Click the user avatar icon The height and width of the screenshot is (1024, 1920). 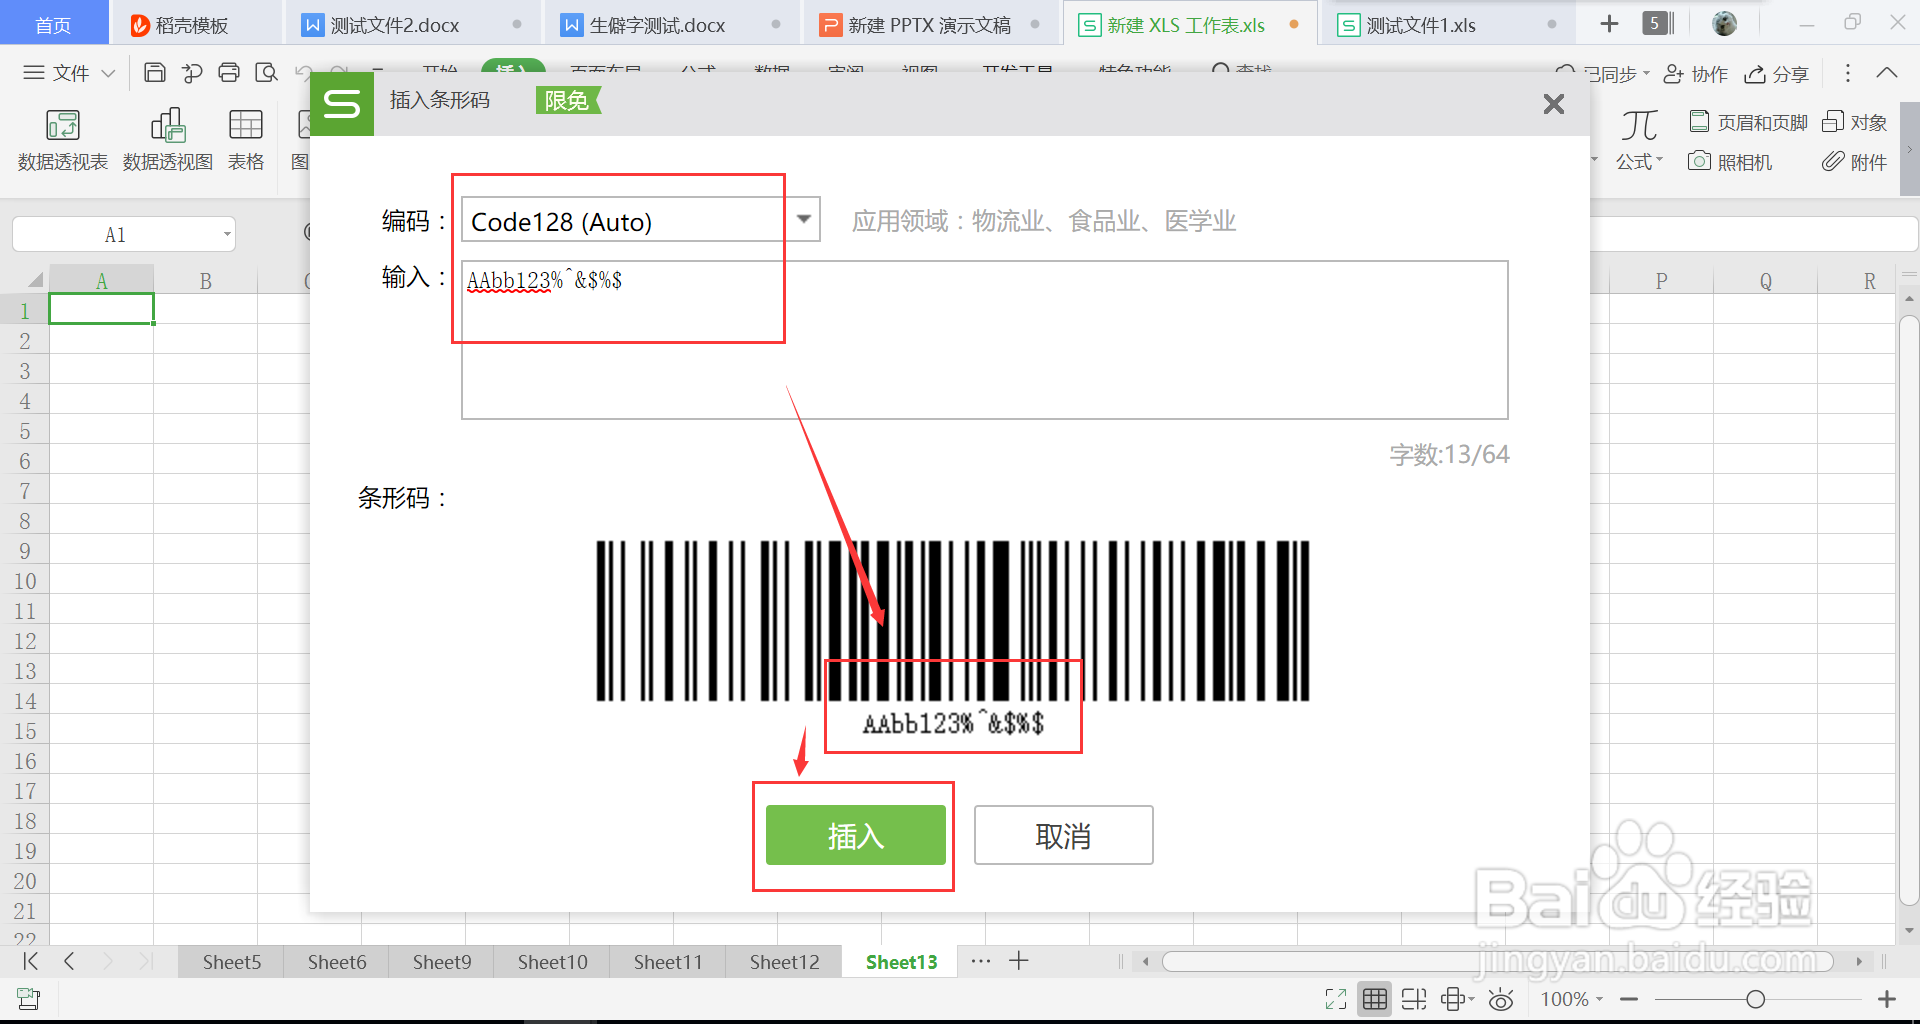(x=1724, y=24)
